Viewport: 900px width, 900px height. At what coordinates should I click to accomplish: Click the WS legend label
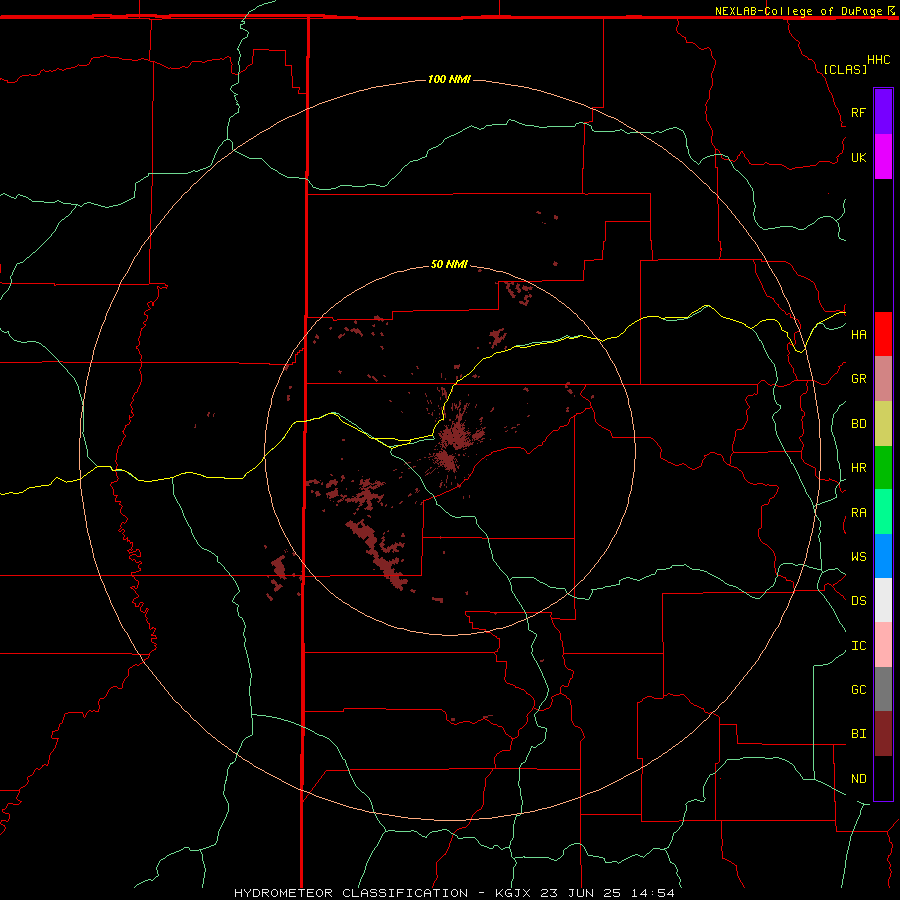point(858,556)
